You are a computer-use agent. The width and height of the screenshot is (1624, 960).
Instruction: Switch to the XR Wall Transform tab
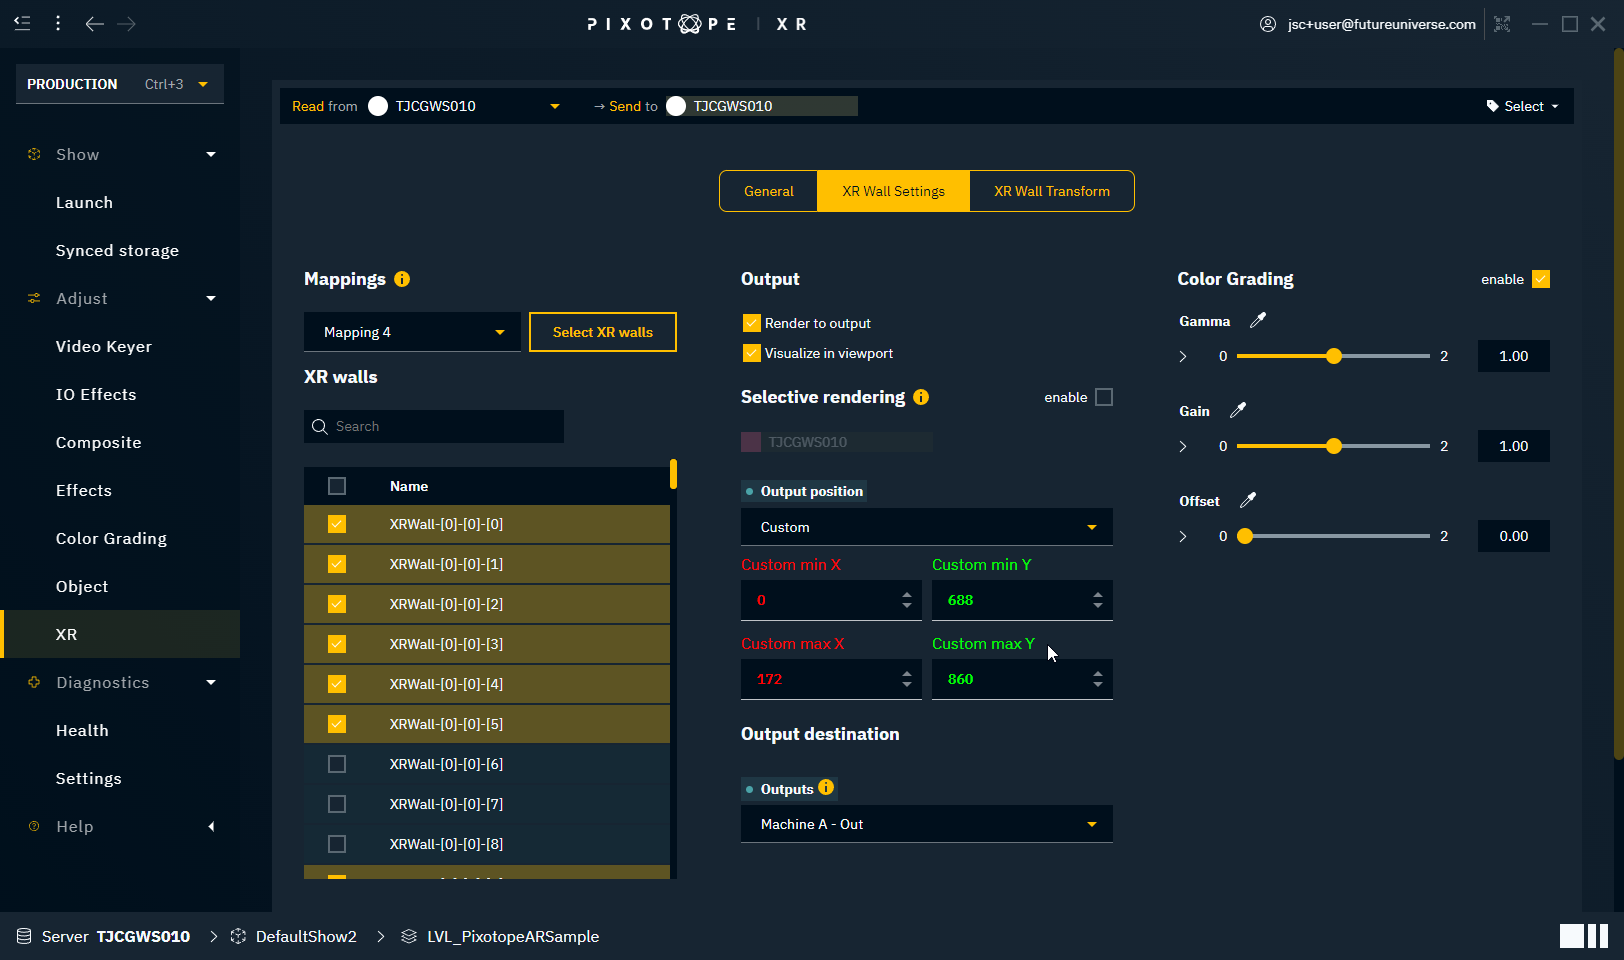pyautogui.click(x=1051, y=191)
